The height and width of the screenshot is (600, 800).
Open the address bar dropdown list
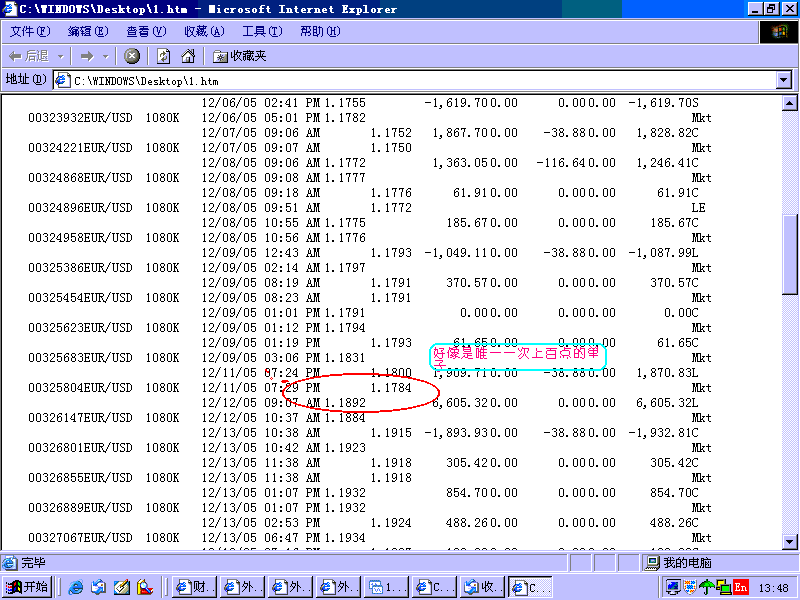point(783,80)
